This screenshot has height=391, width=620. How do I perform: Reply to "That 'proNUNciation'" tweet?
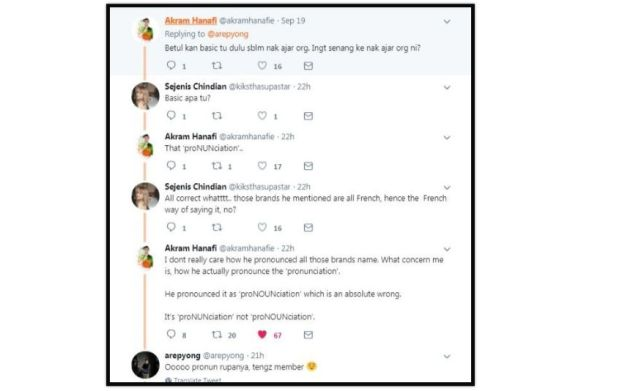pyautogui.click(x=171, y=165)
